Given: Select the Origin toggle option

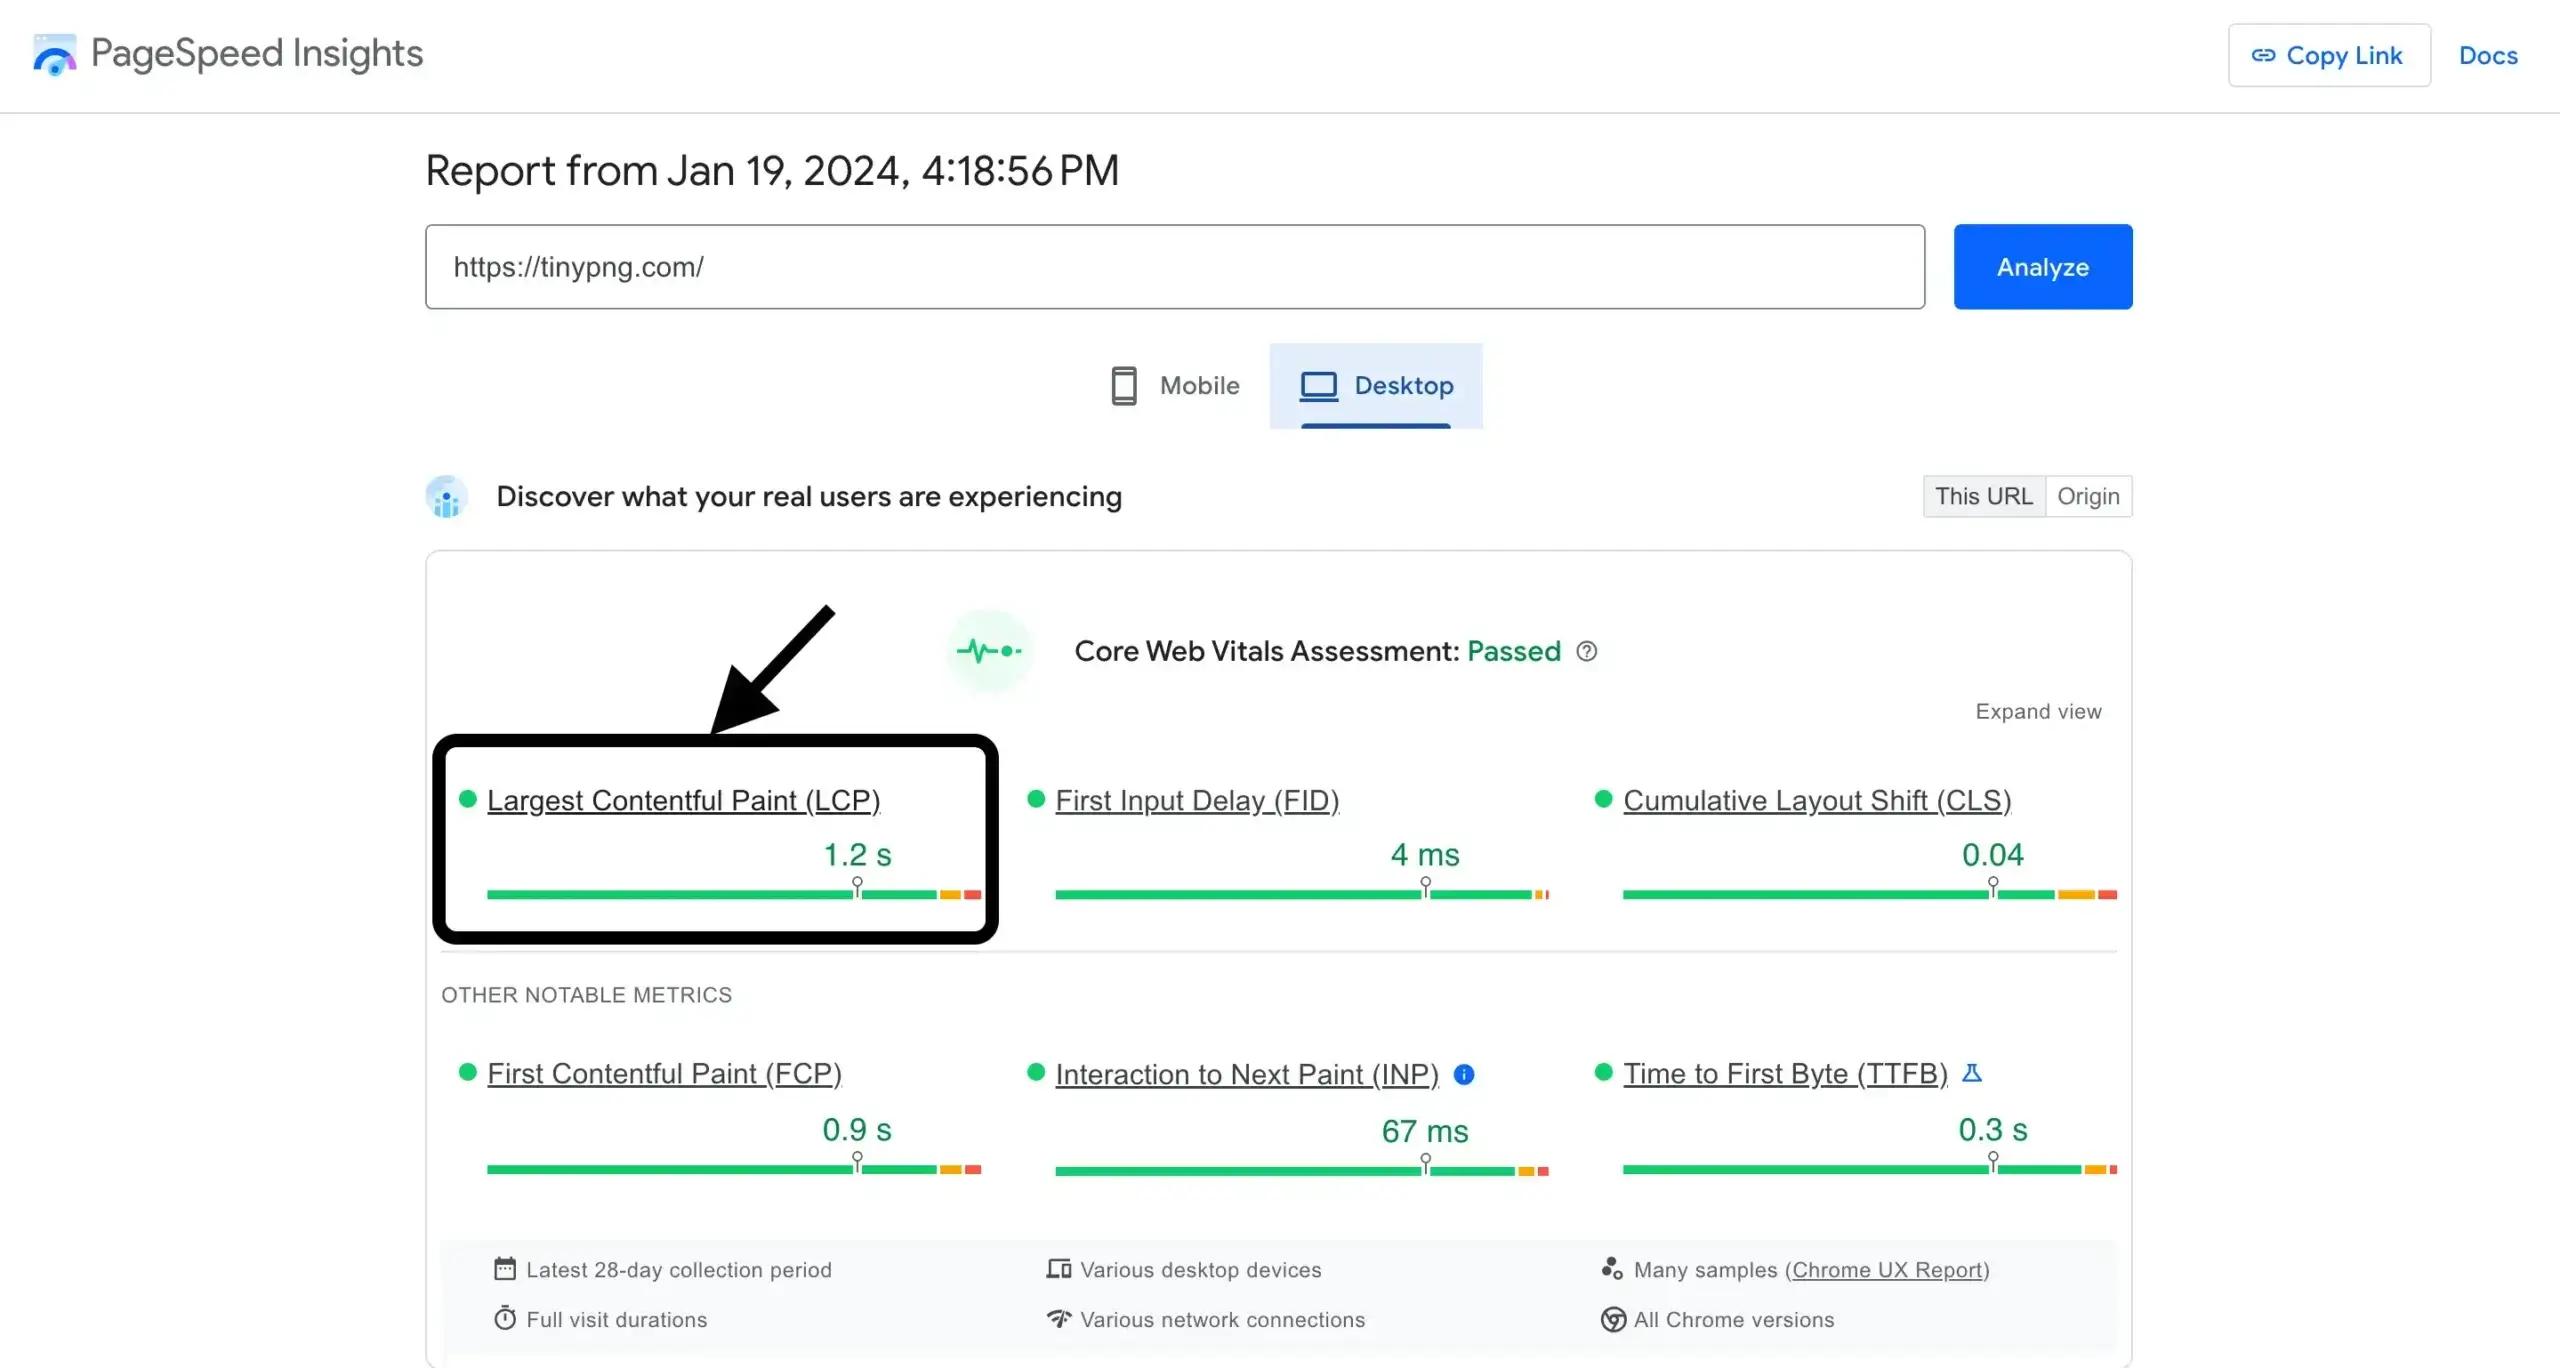Looking at the screenshot, I should pyautogui.click(x=2088, y=496).
